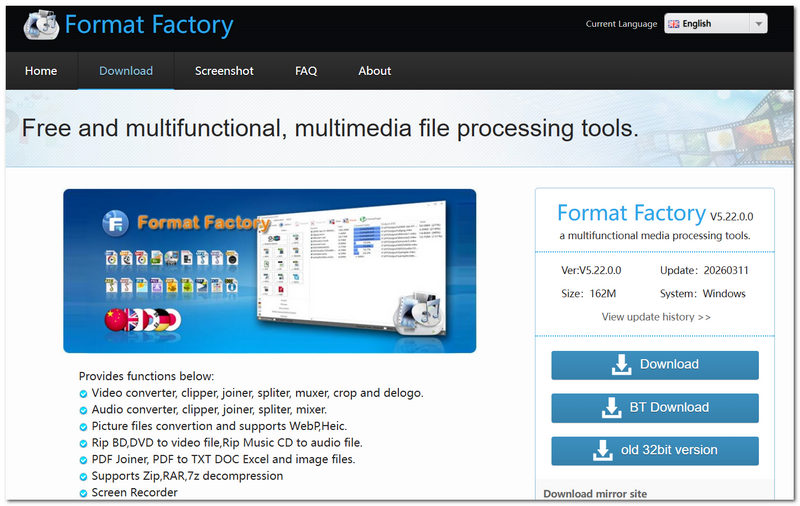Click the 'Free and multifunctional' headline text
Screen dimensions: 800x506
coord(330,128)
